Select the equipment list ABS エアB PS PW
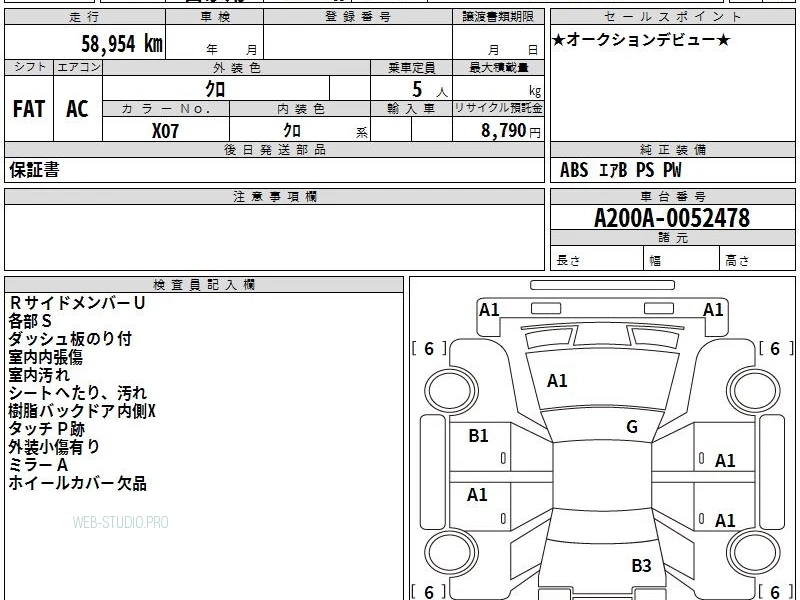800x600 pixels. coord(620,170)
